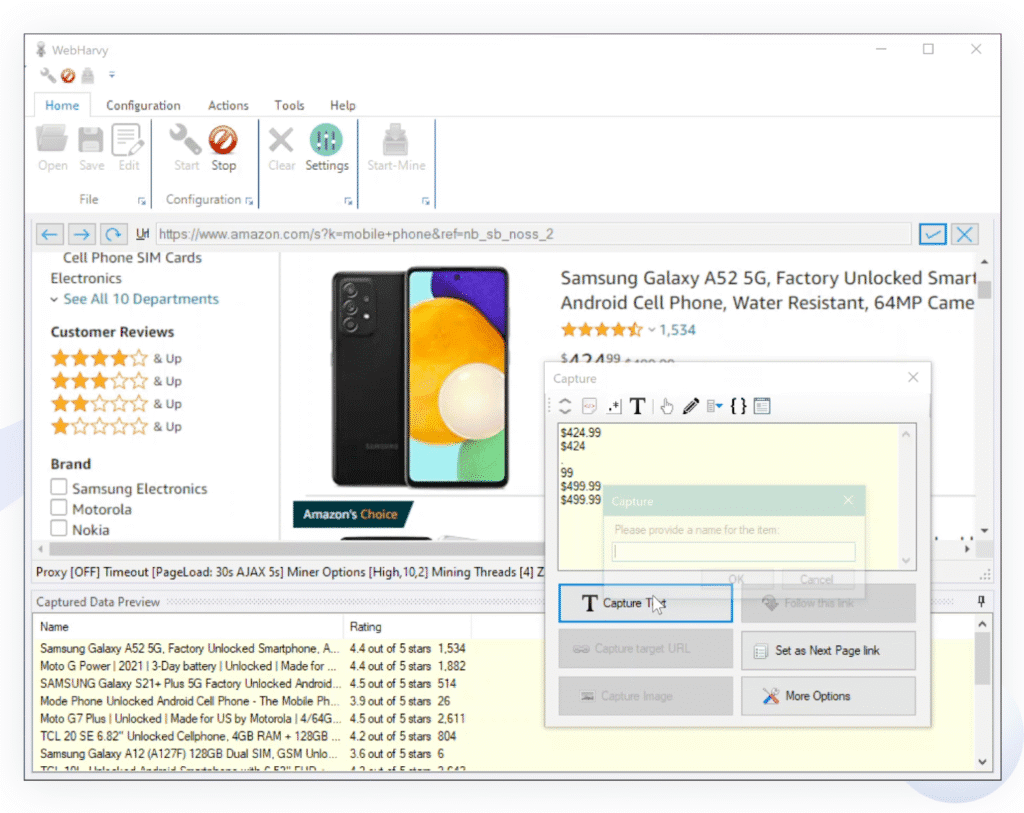The height and width of the screenshot is (813, 1024).
Task: Click the Set as Next Page link button
Action: 828,650
